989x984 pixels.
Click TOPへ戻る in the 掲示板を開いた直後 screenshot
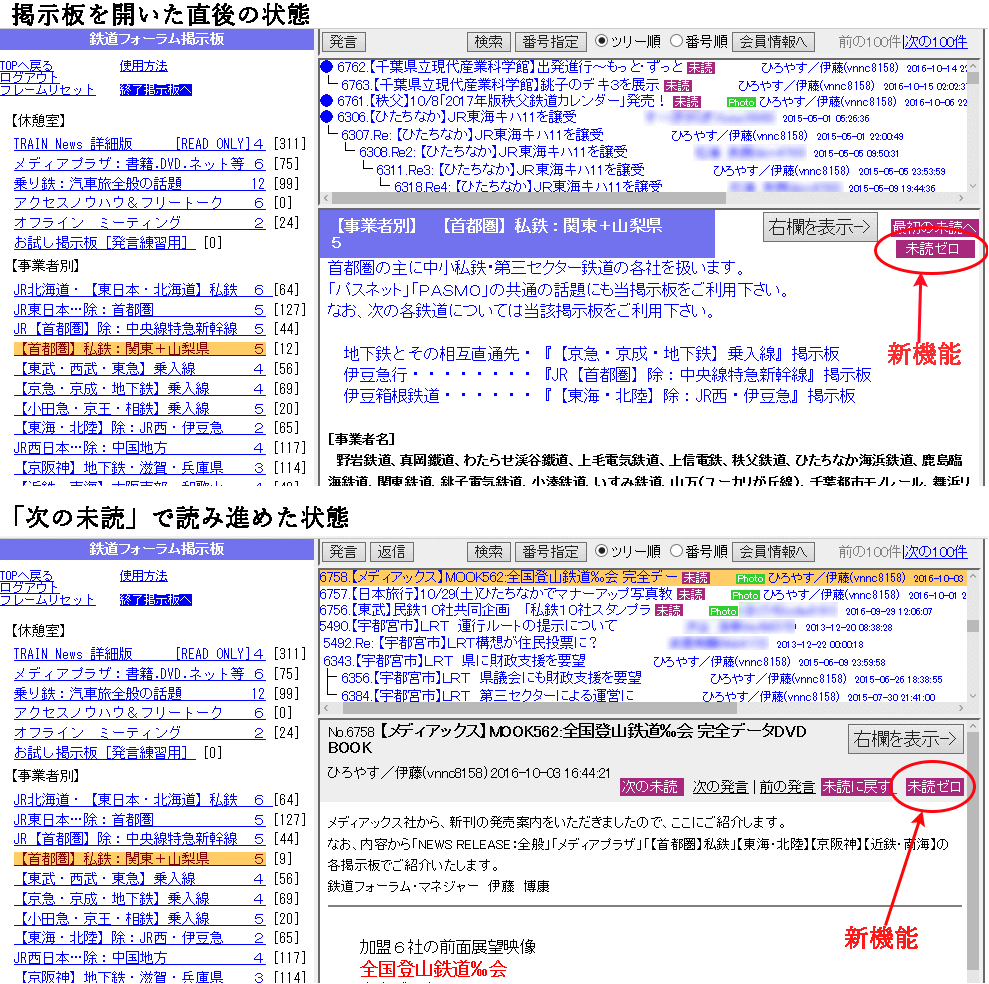pyautogui.click(x=26, y=66)
